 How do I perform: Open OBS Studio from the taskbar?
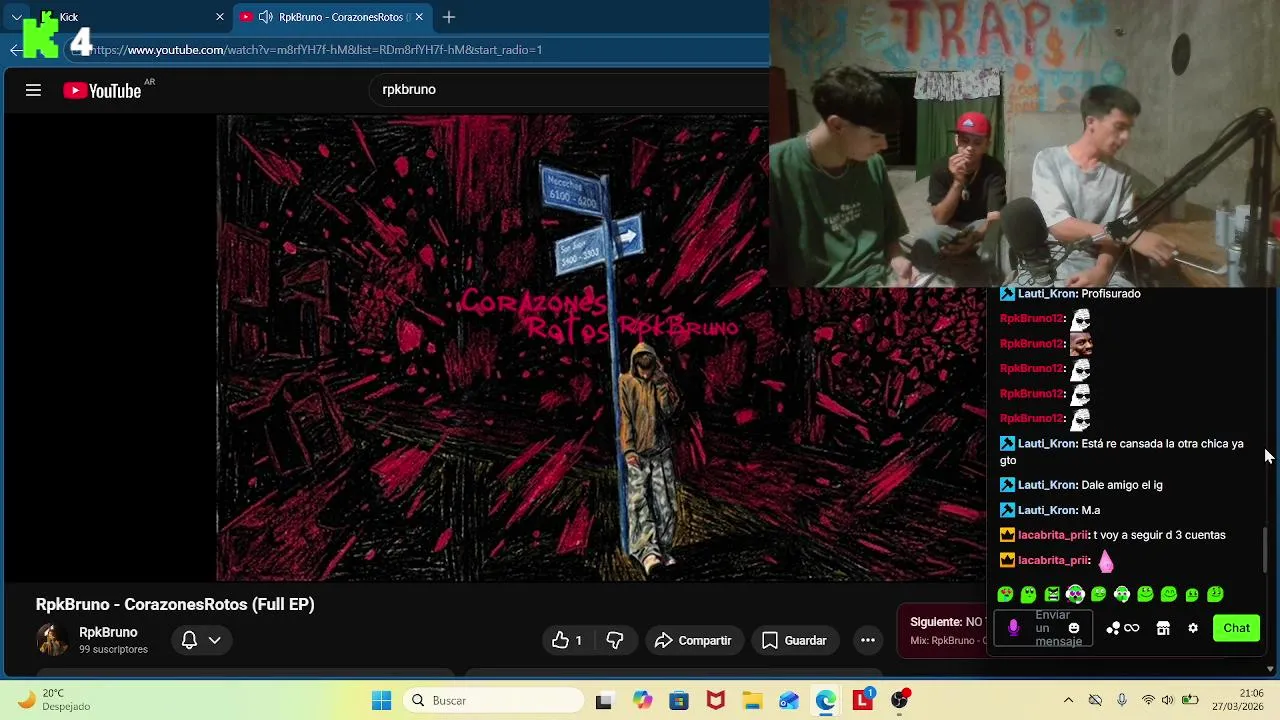900,701
